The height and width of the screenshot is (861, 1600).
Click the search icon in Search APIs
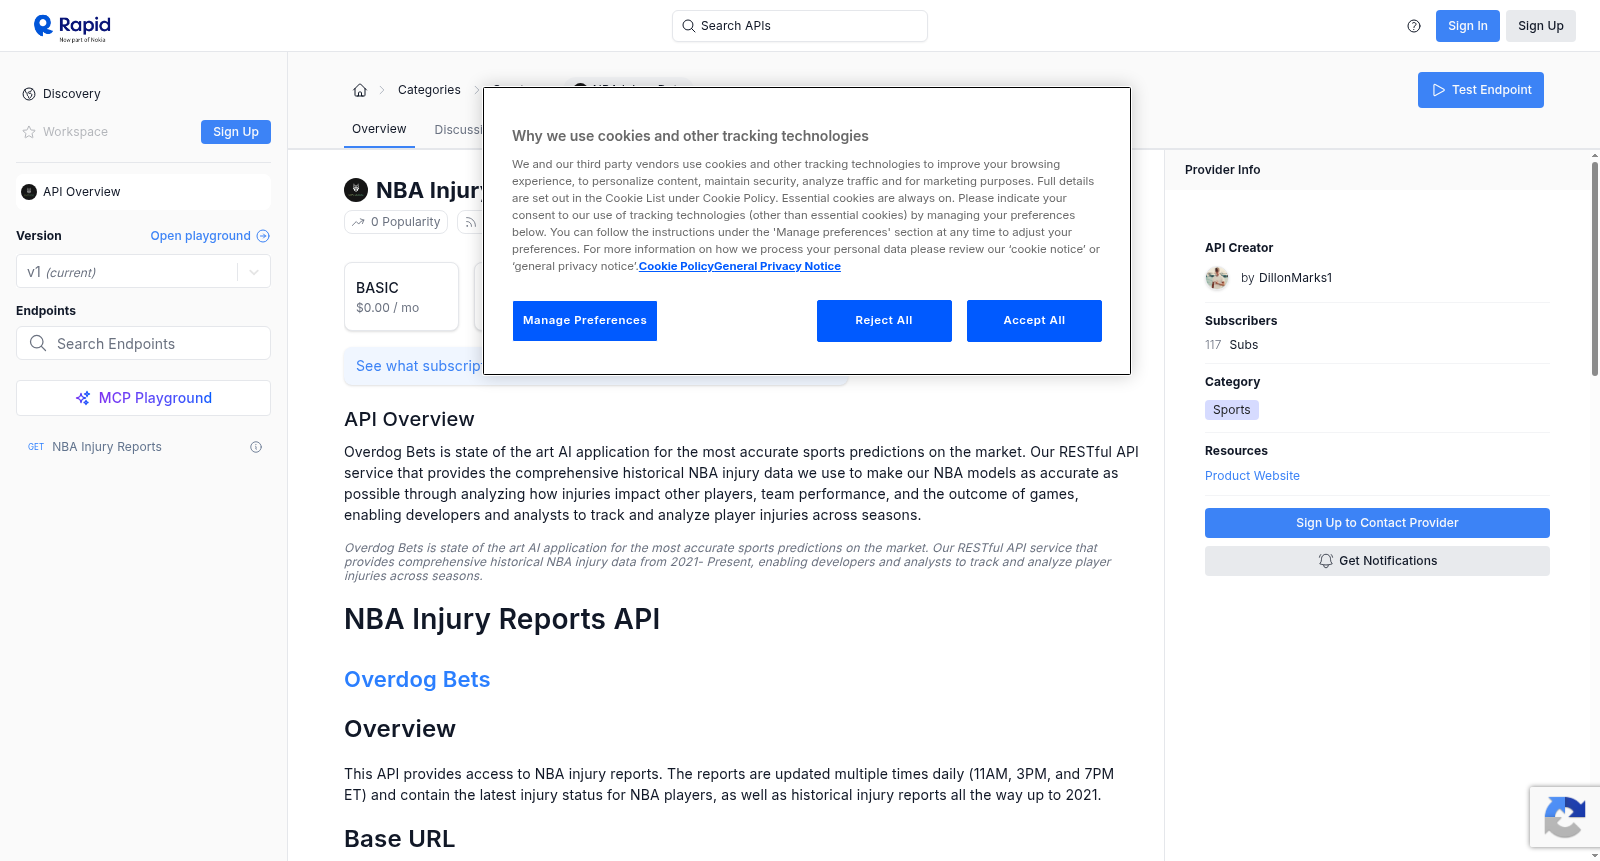coord(688,26)
